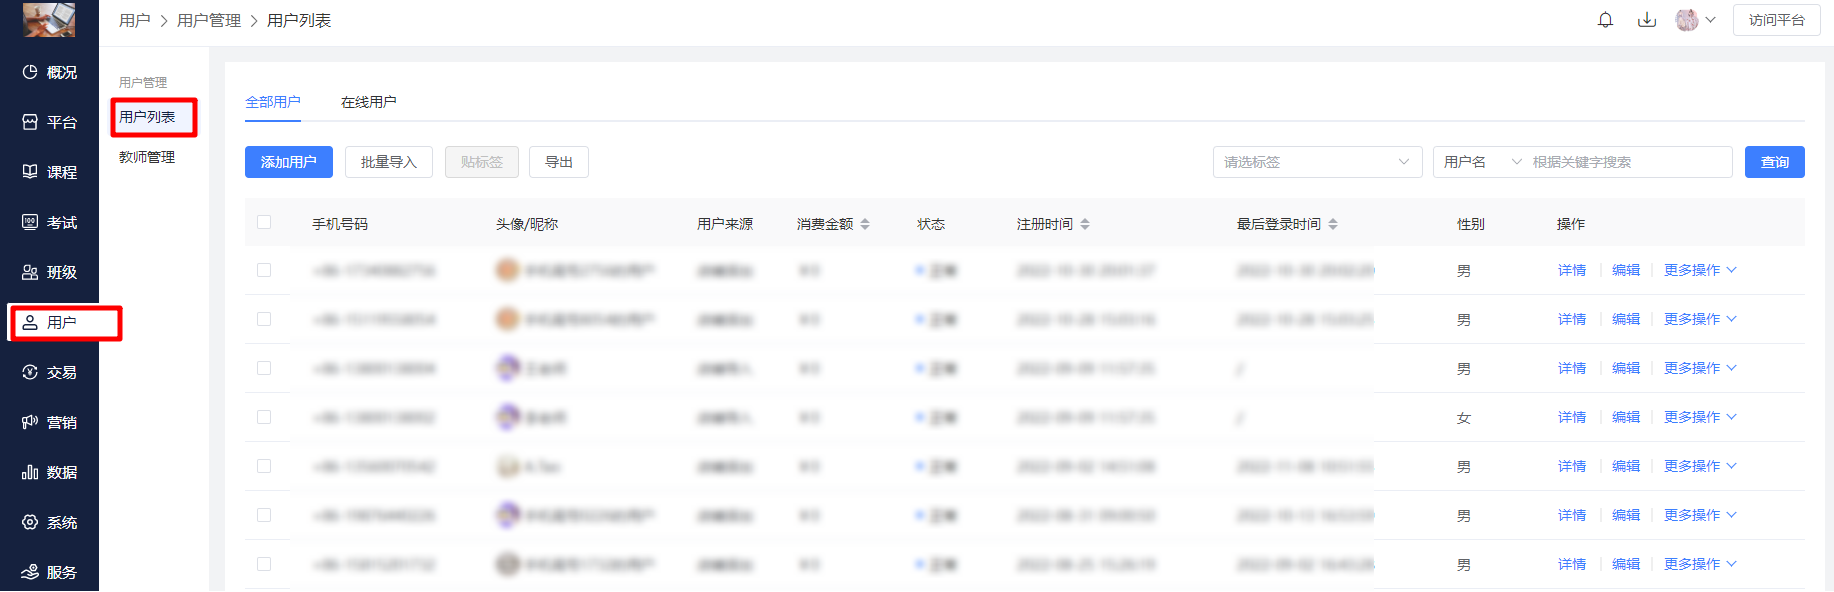1834x592 pixels.
Task: Open 详情 for the seventh user row
Action: (x=1572, y=564)
